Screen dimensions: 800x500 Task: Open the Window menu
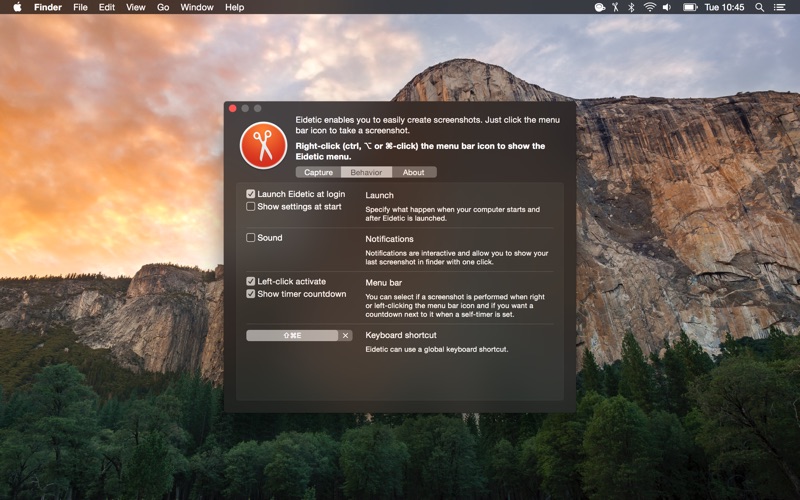click(197, 7)
